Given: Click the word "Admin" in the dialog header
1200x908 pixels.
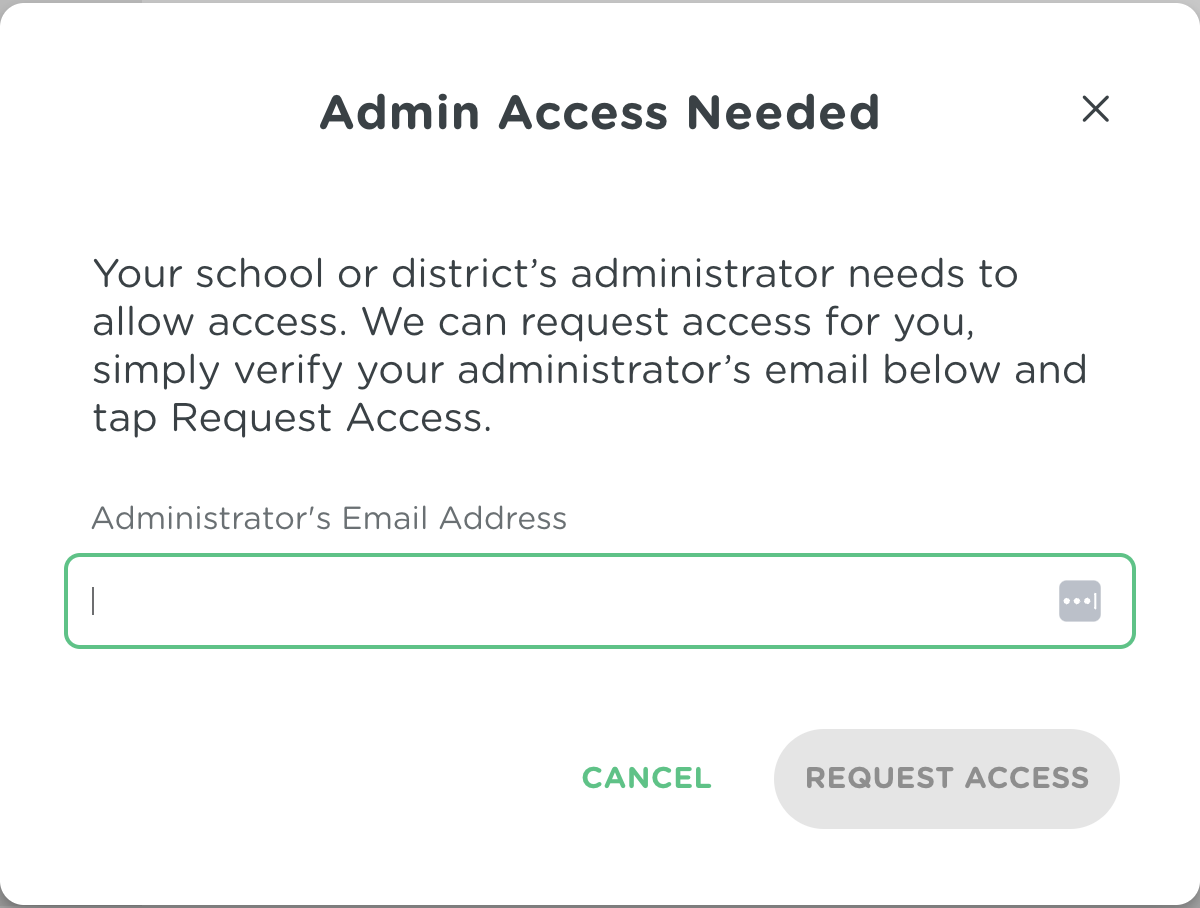Looking at the screenshot, I should pyautogui.click(x=400, y=112).
